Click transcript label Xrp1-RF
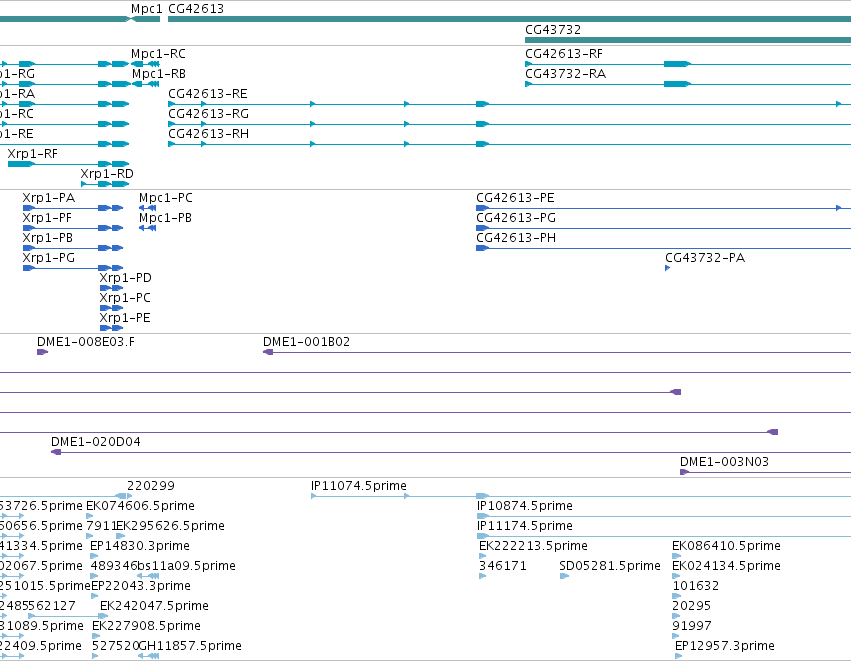The image size is (851, 661). point(33,154)
